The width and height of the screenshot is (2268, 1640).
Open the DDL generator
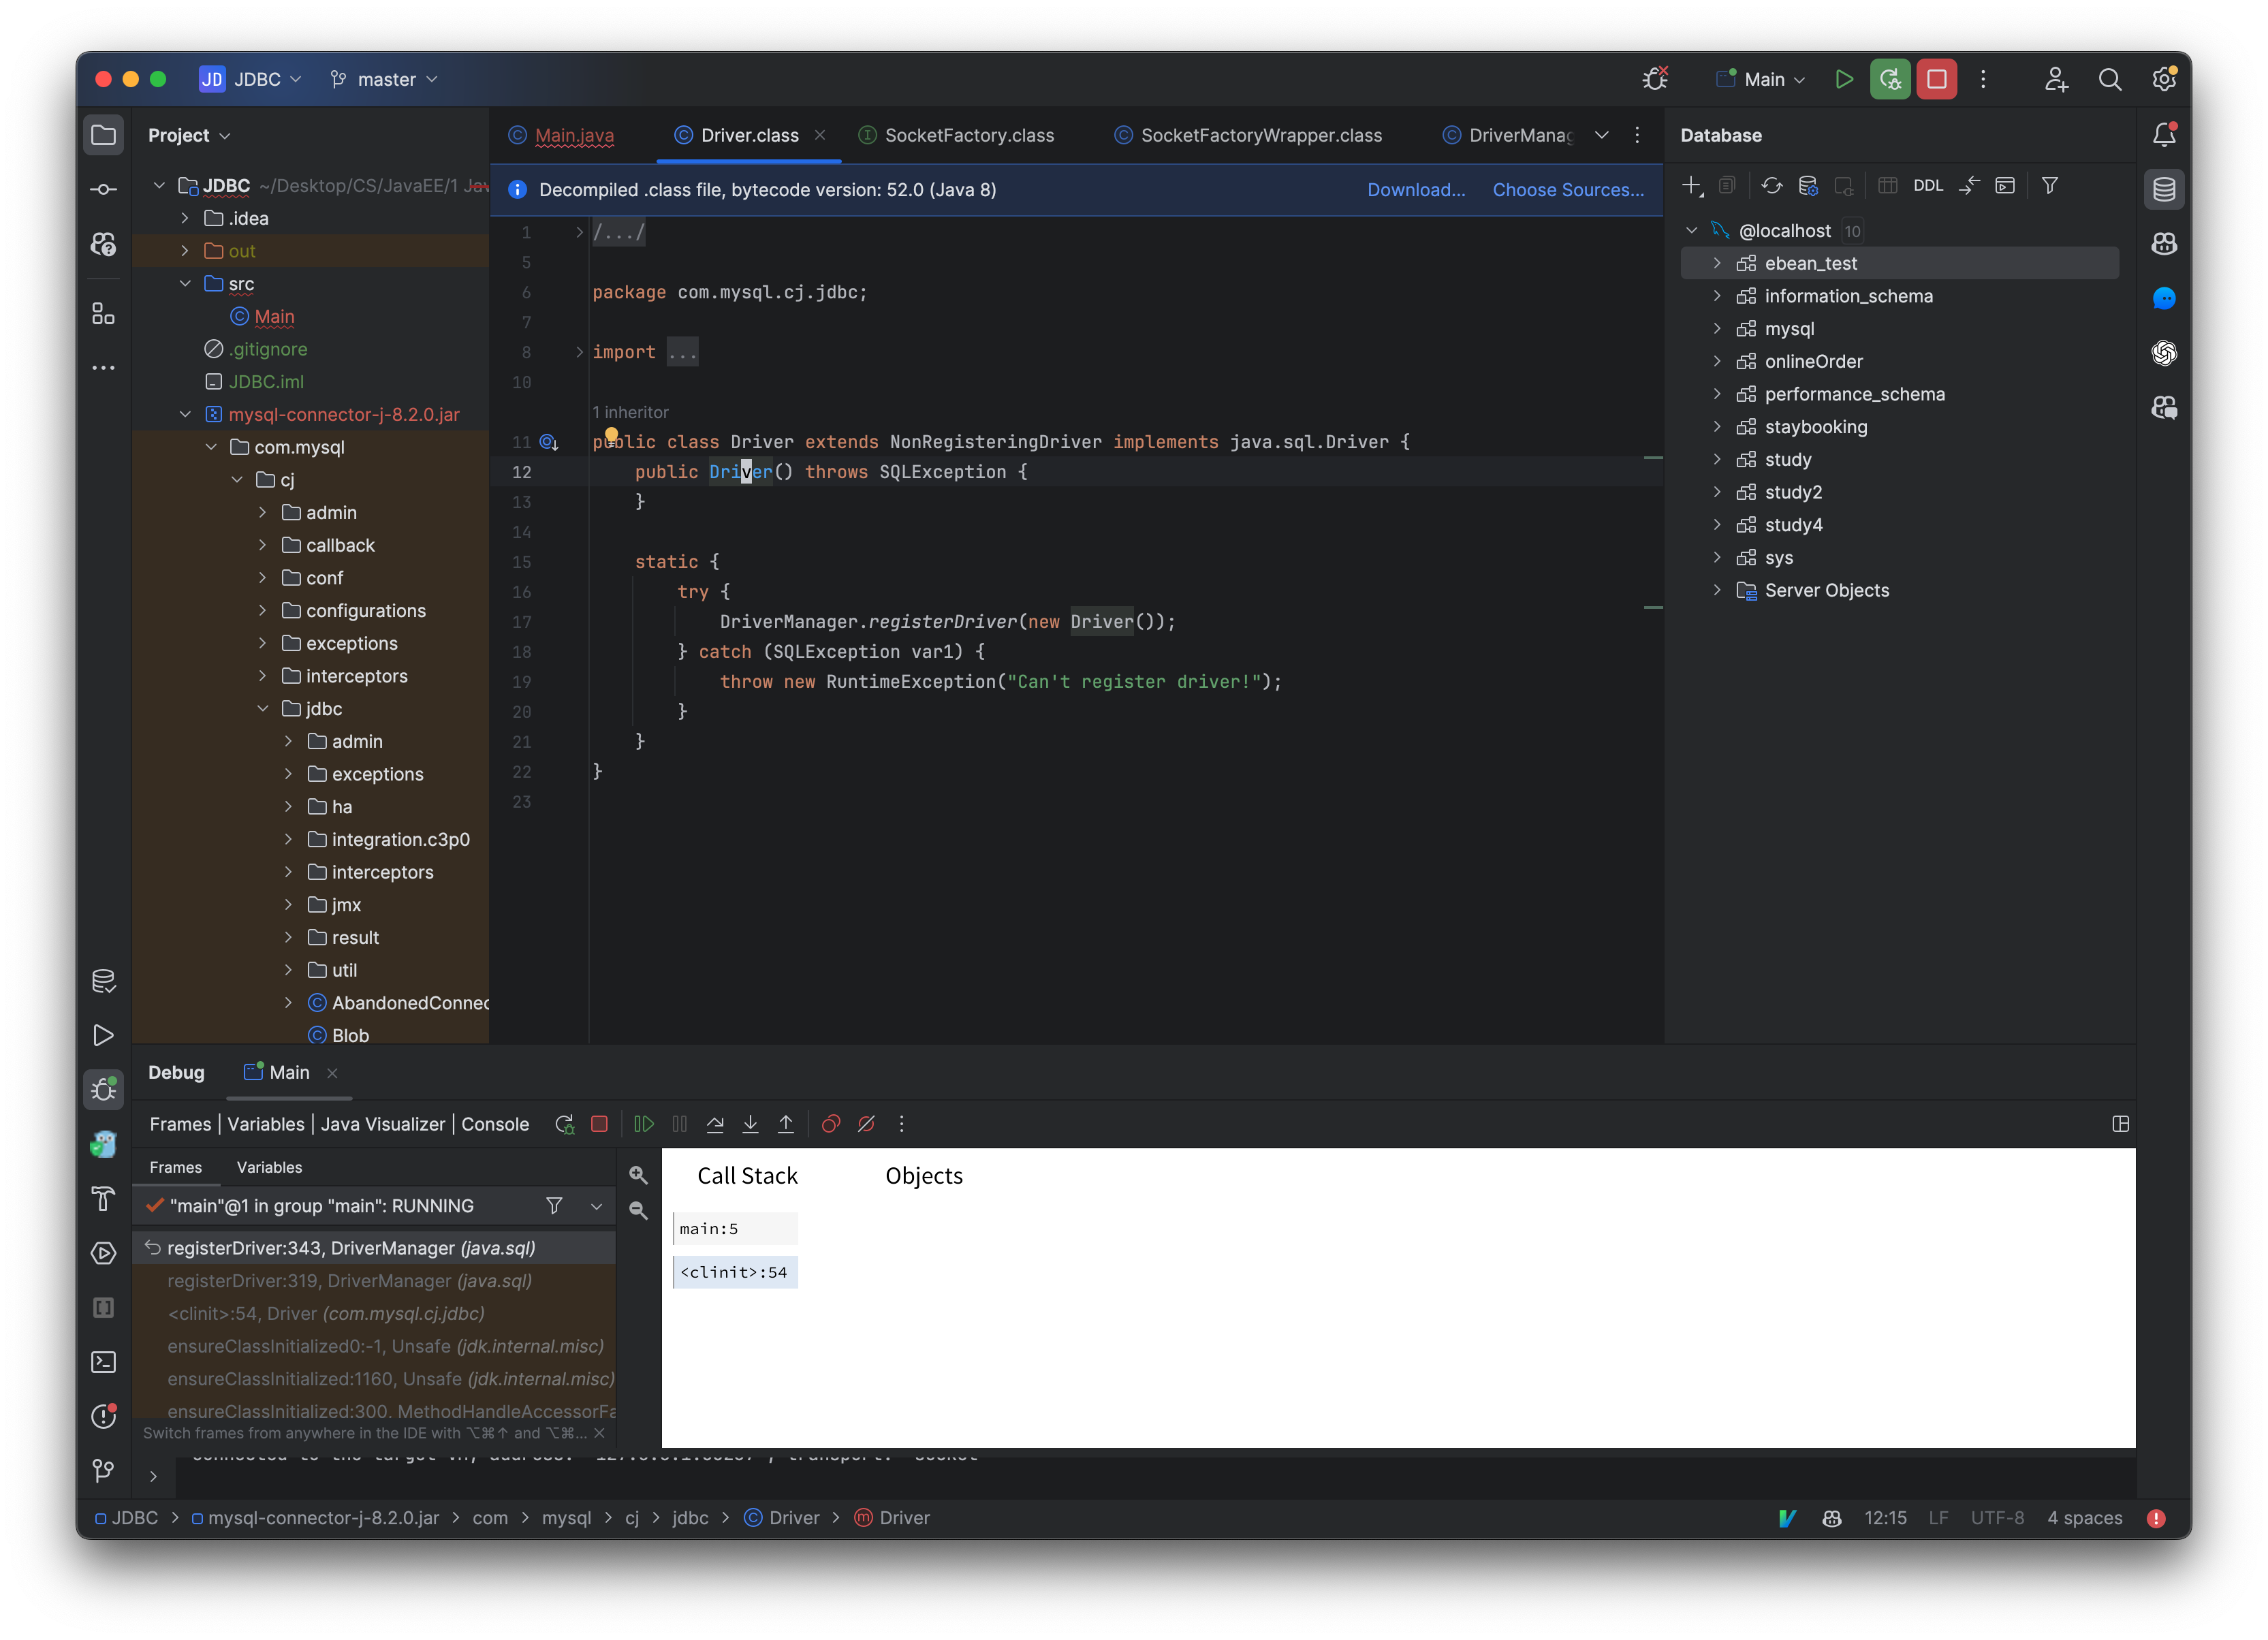click(1929, 186)
